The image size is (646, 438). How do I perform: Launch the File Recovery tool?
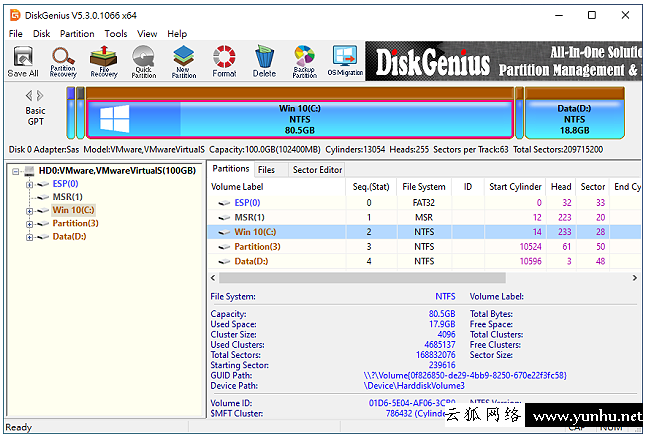[104, 61]
